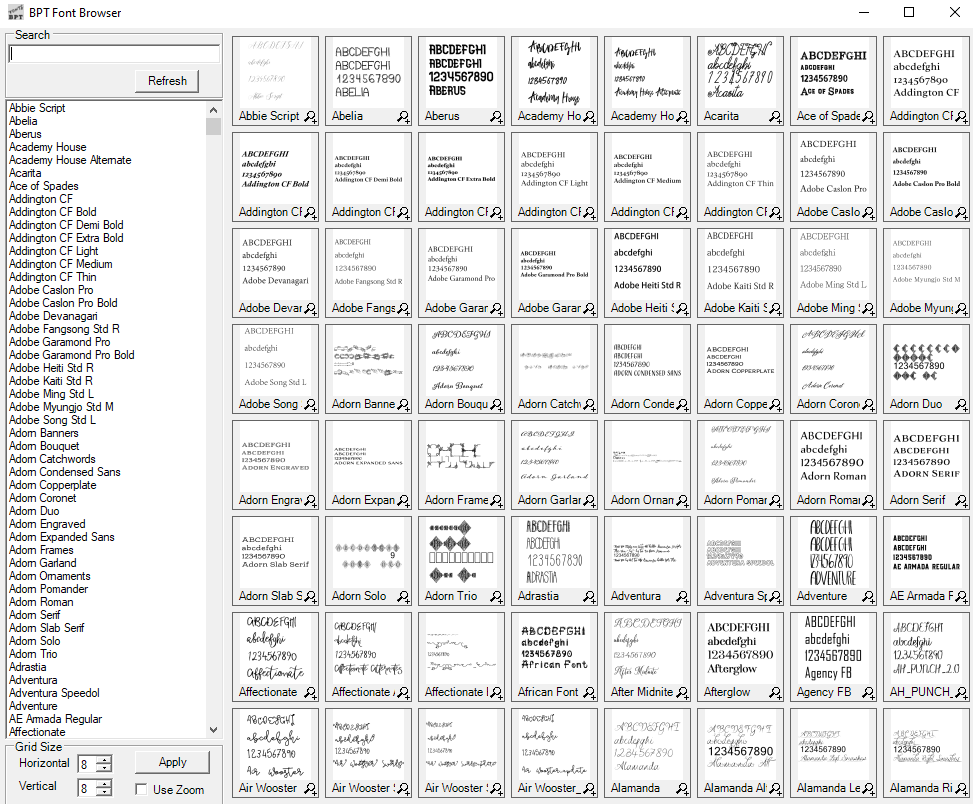Open the Adventura Speedol preview thumbnail
Viewport: 973px width, 804px height.
[x=740, y=552]
